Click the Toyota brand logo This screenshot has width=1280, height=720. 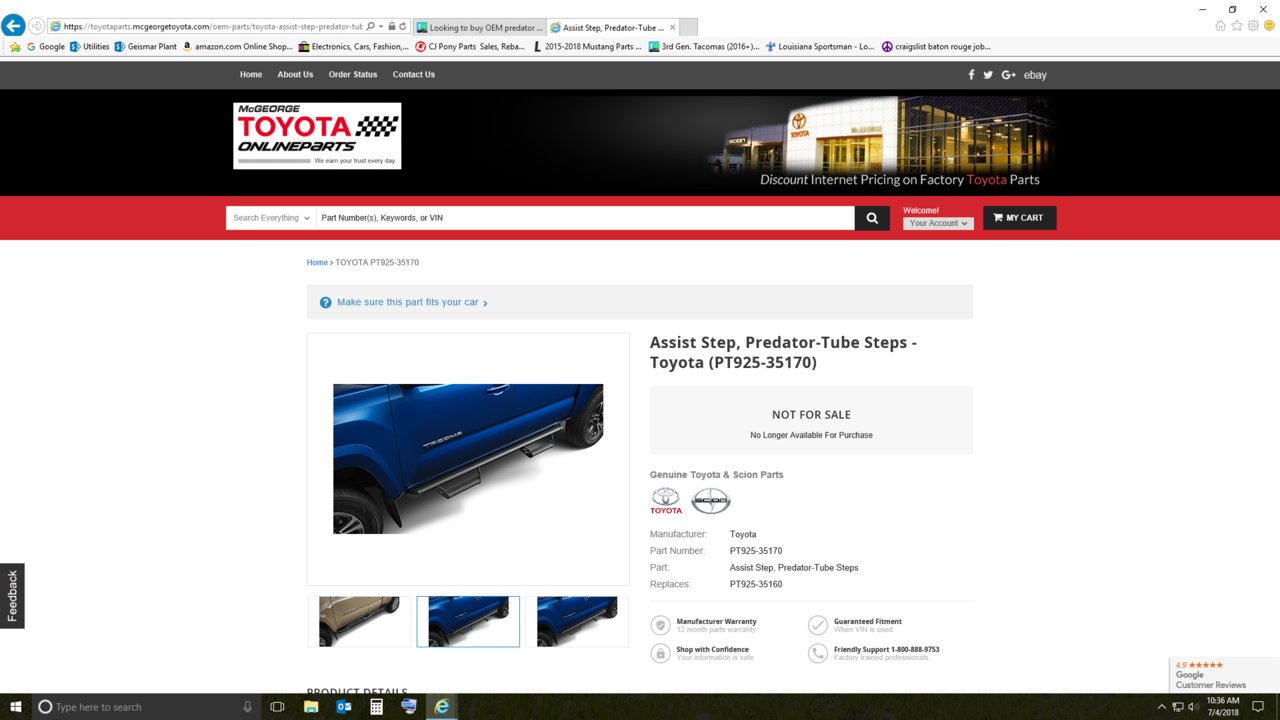(666, 501)
